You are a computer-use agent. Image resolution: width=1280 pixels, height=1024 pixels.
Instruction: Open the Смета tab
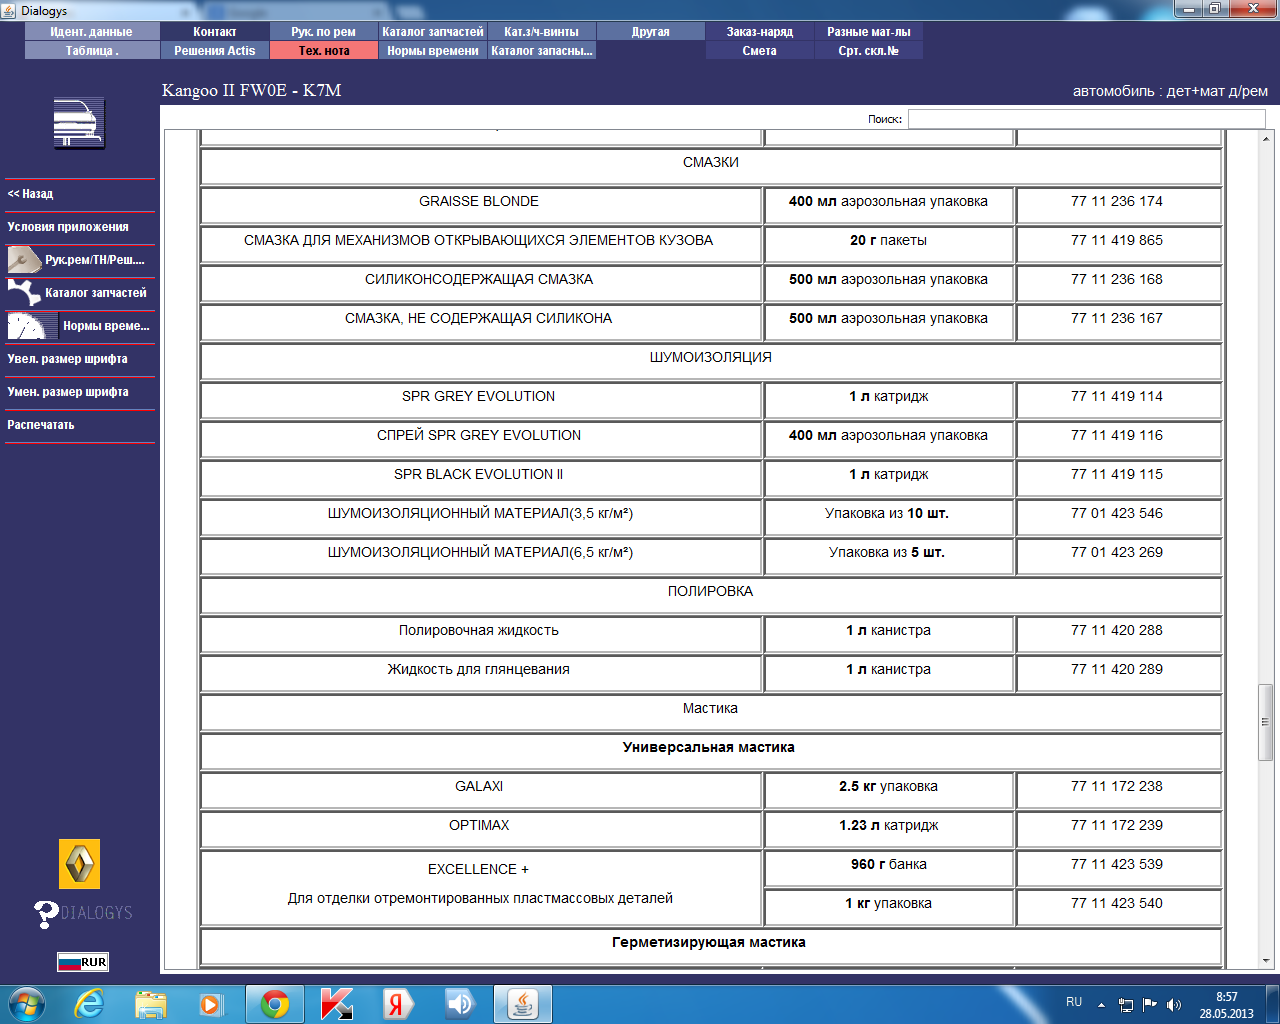click(760, 51)
